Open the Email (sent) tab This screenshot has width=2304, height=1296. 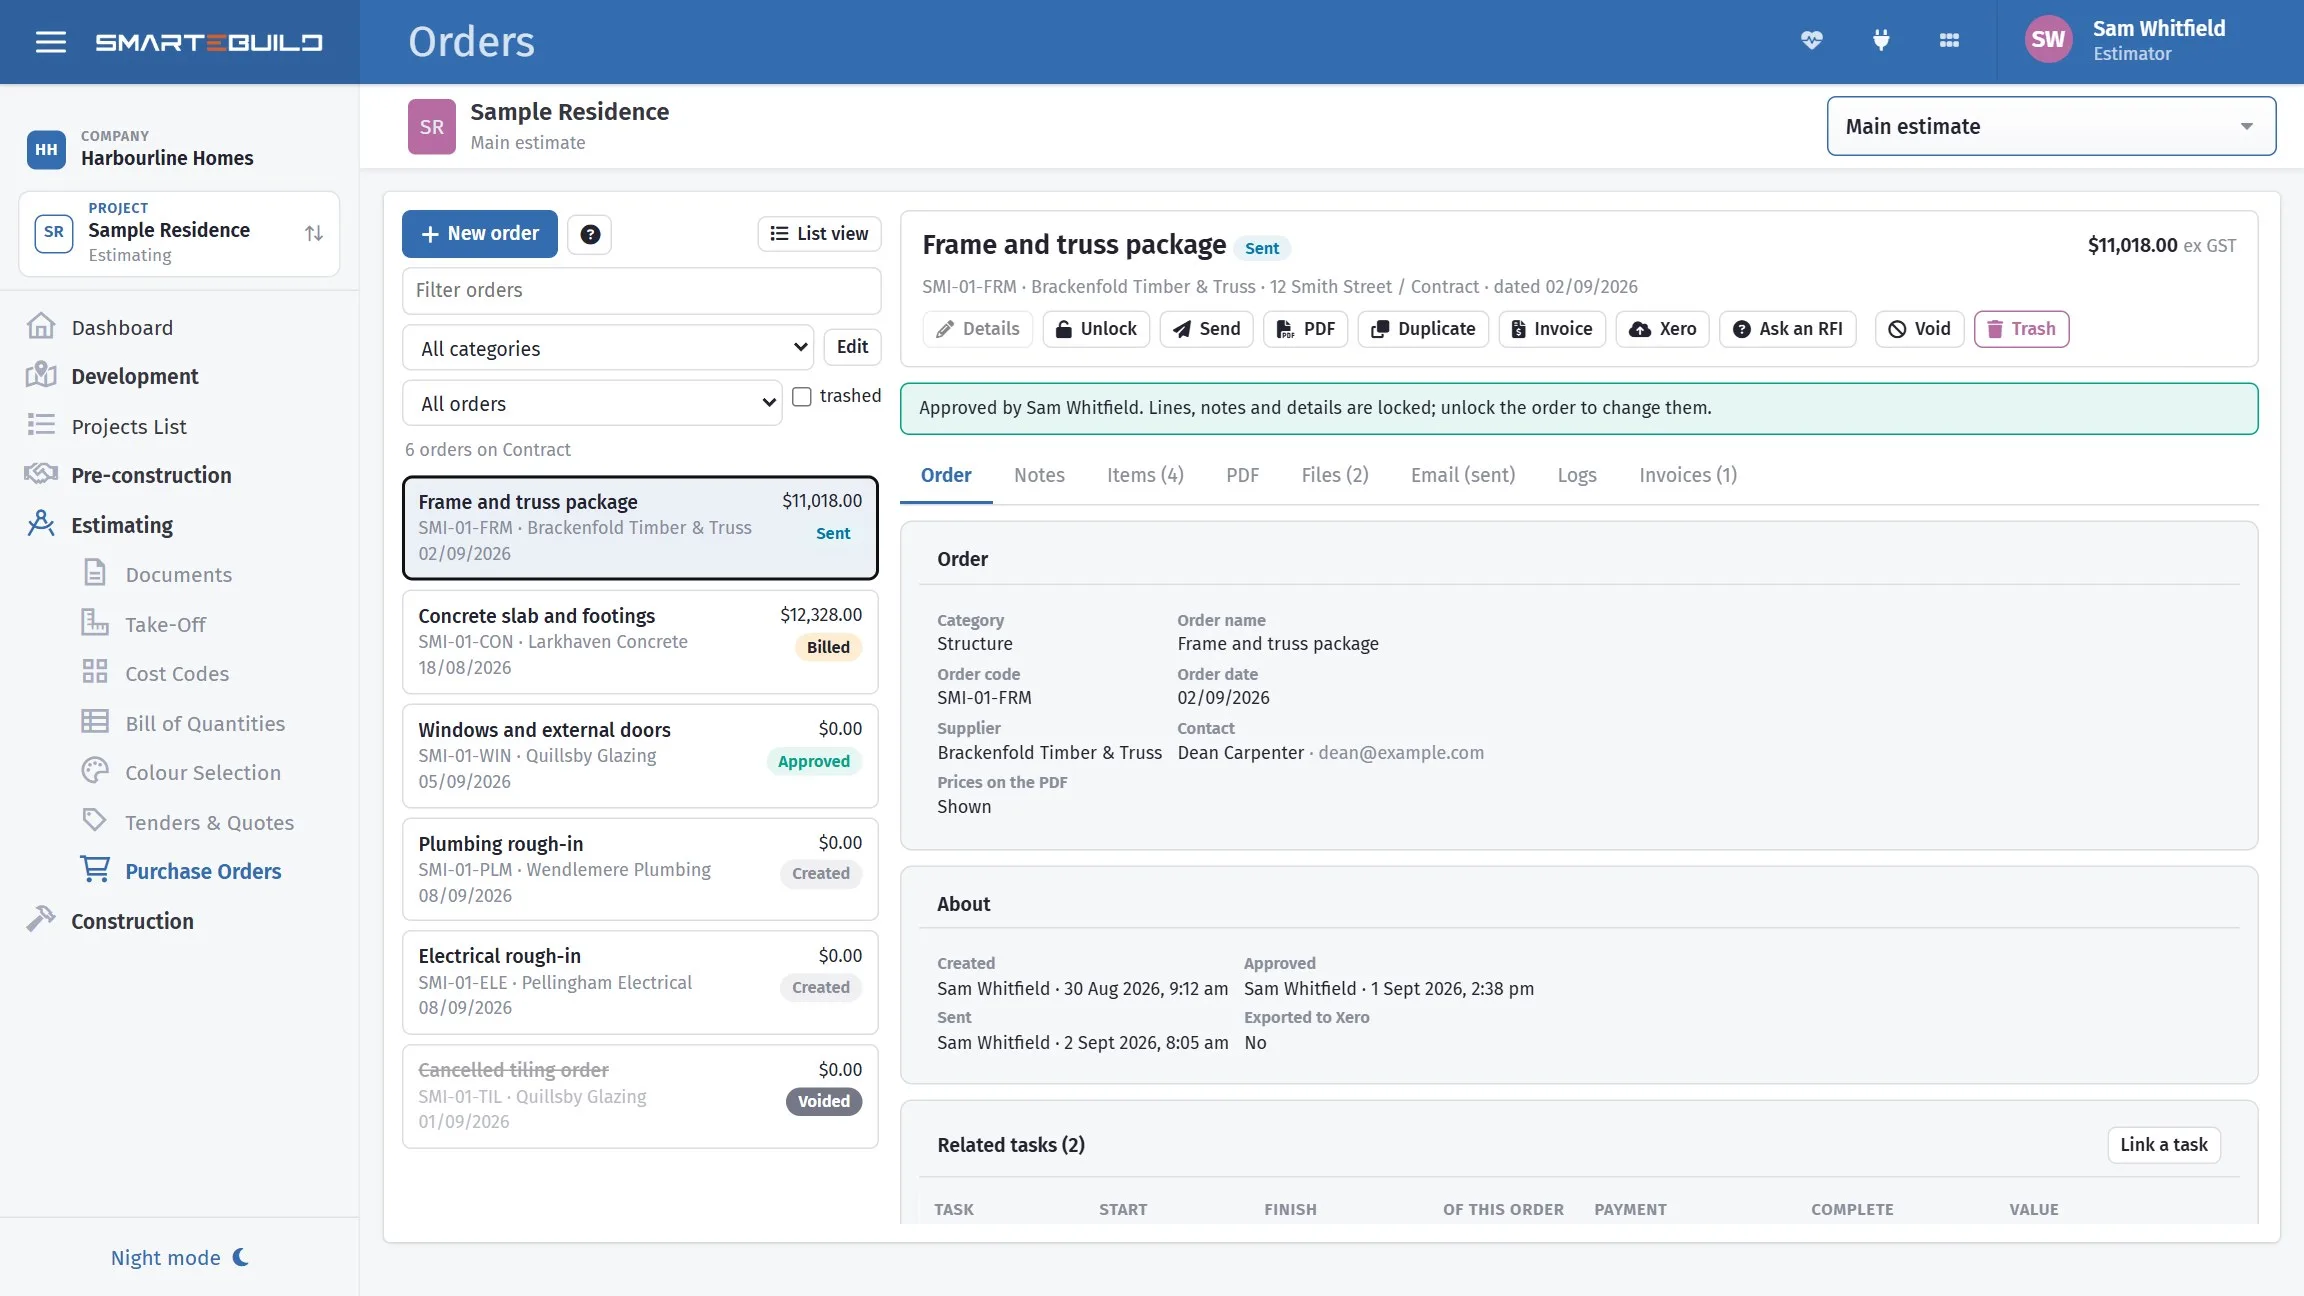tap(1463, 475)
